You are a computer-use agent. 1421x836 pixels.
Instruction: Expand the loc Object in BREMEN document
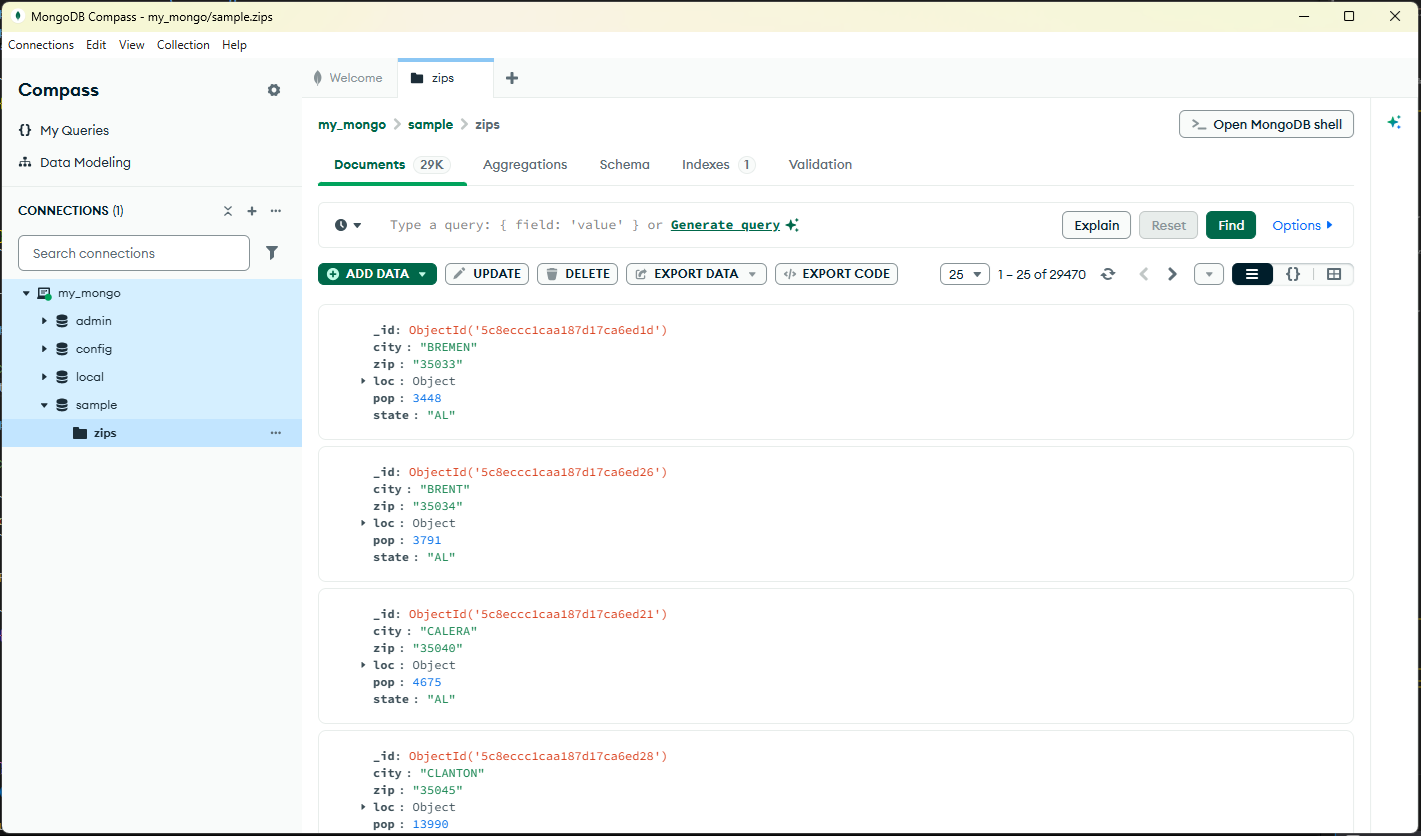pos(363,380)
